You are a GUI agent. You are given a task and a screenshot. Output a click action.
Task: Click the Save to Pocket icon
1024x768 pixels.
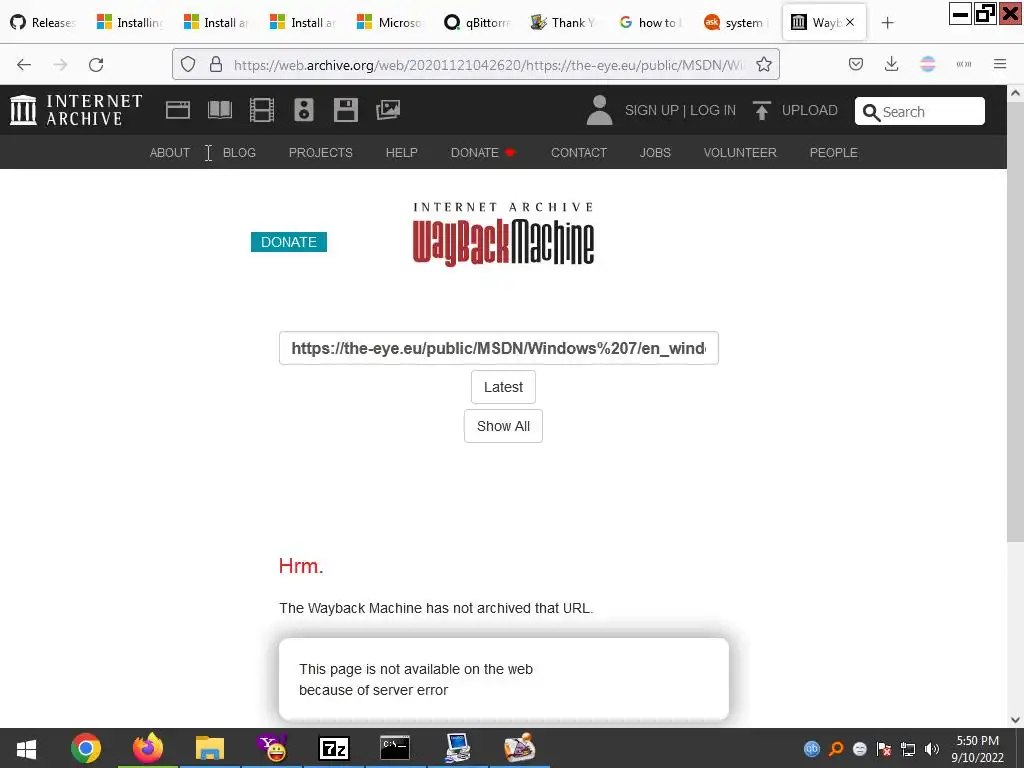click(856, 64)
